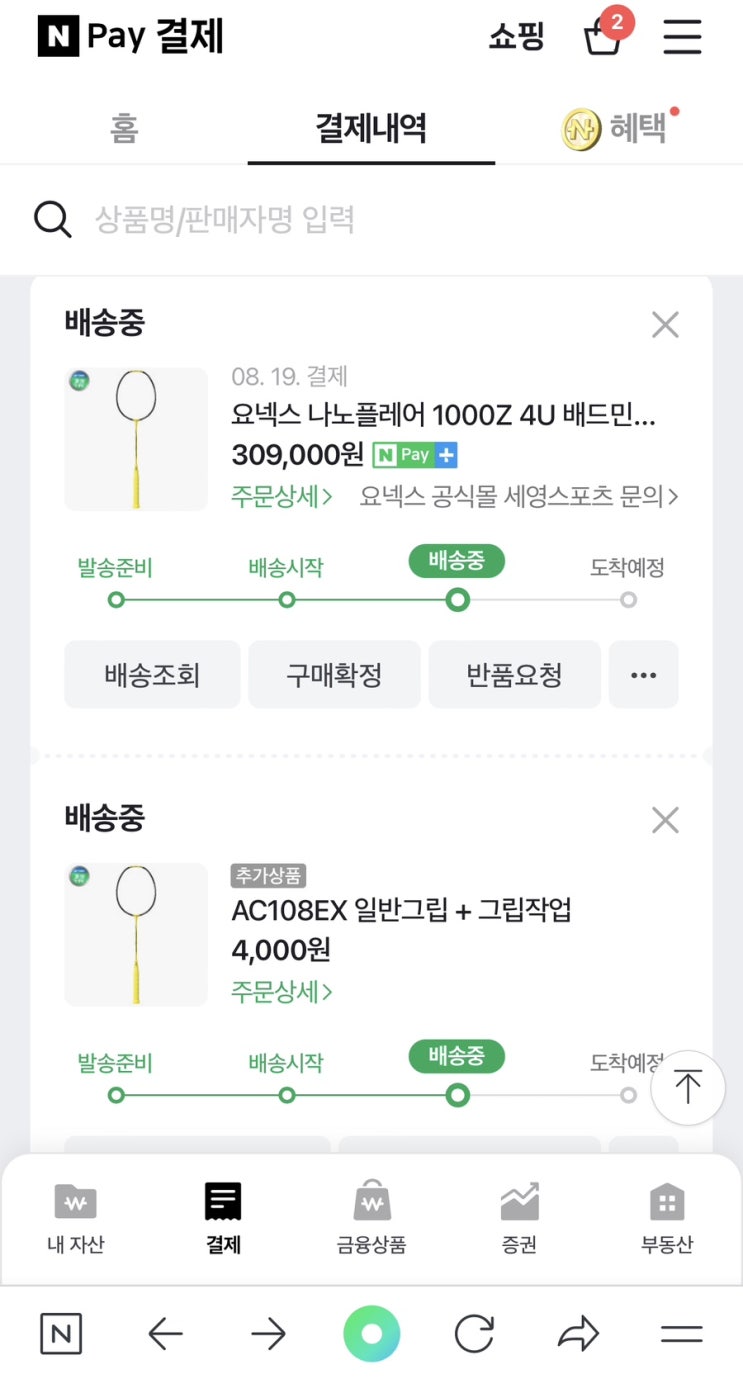Tap the browser share arrow icon

click(578, 1334)
